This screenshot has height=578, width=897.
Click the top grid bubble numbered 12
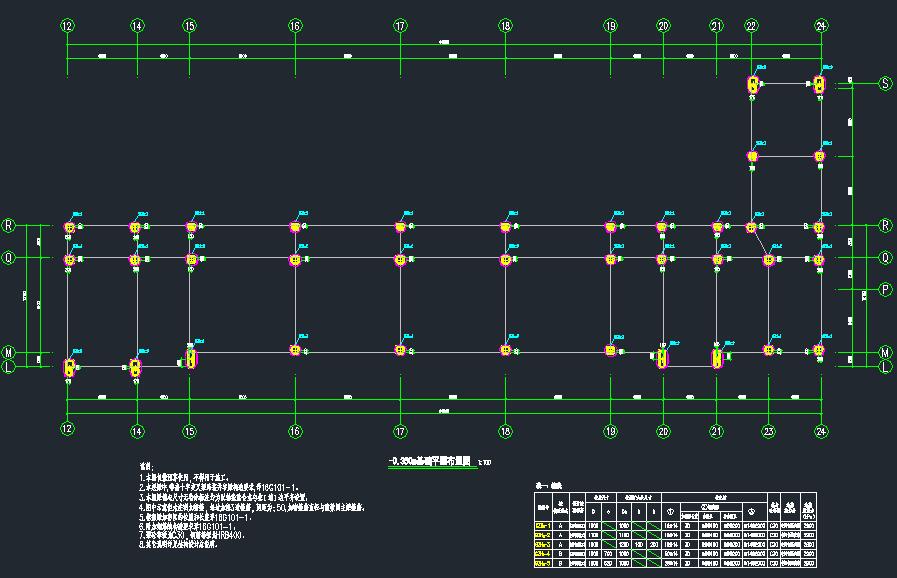[67, 26]
